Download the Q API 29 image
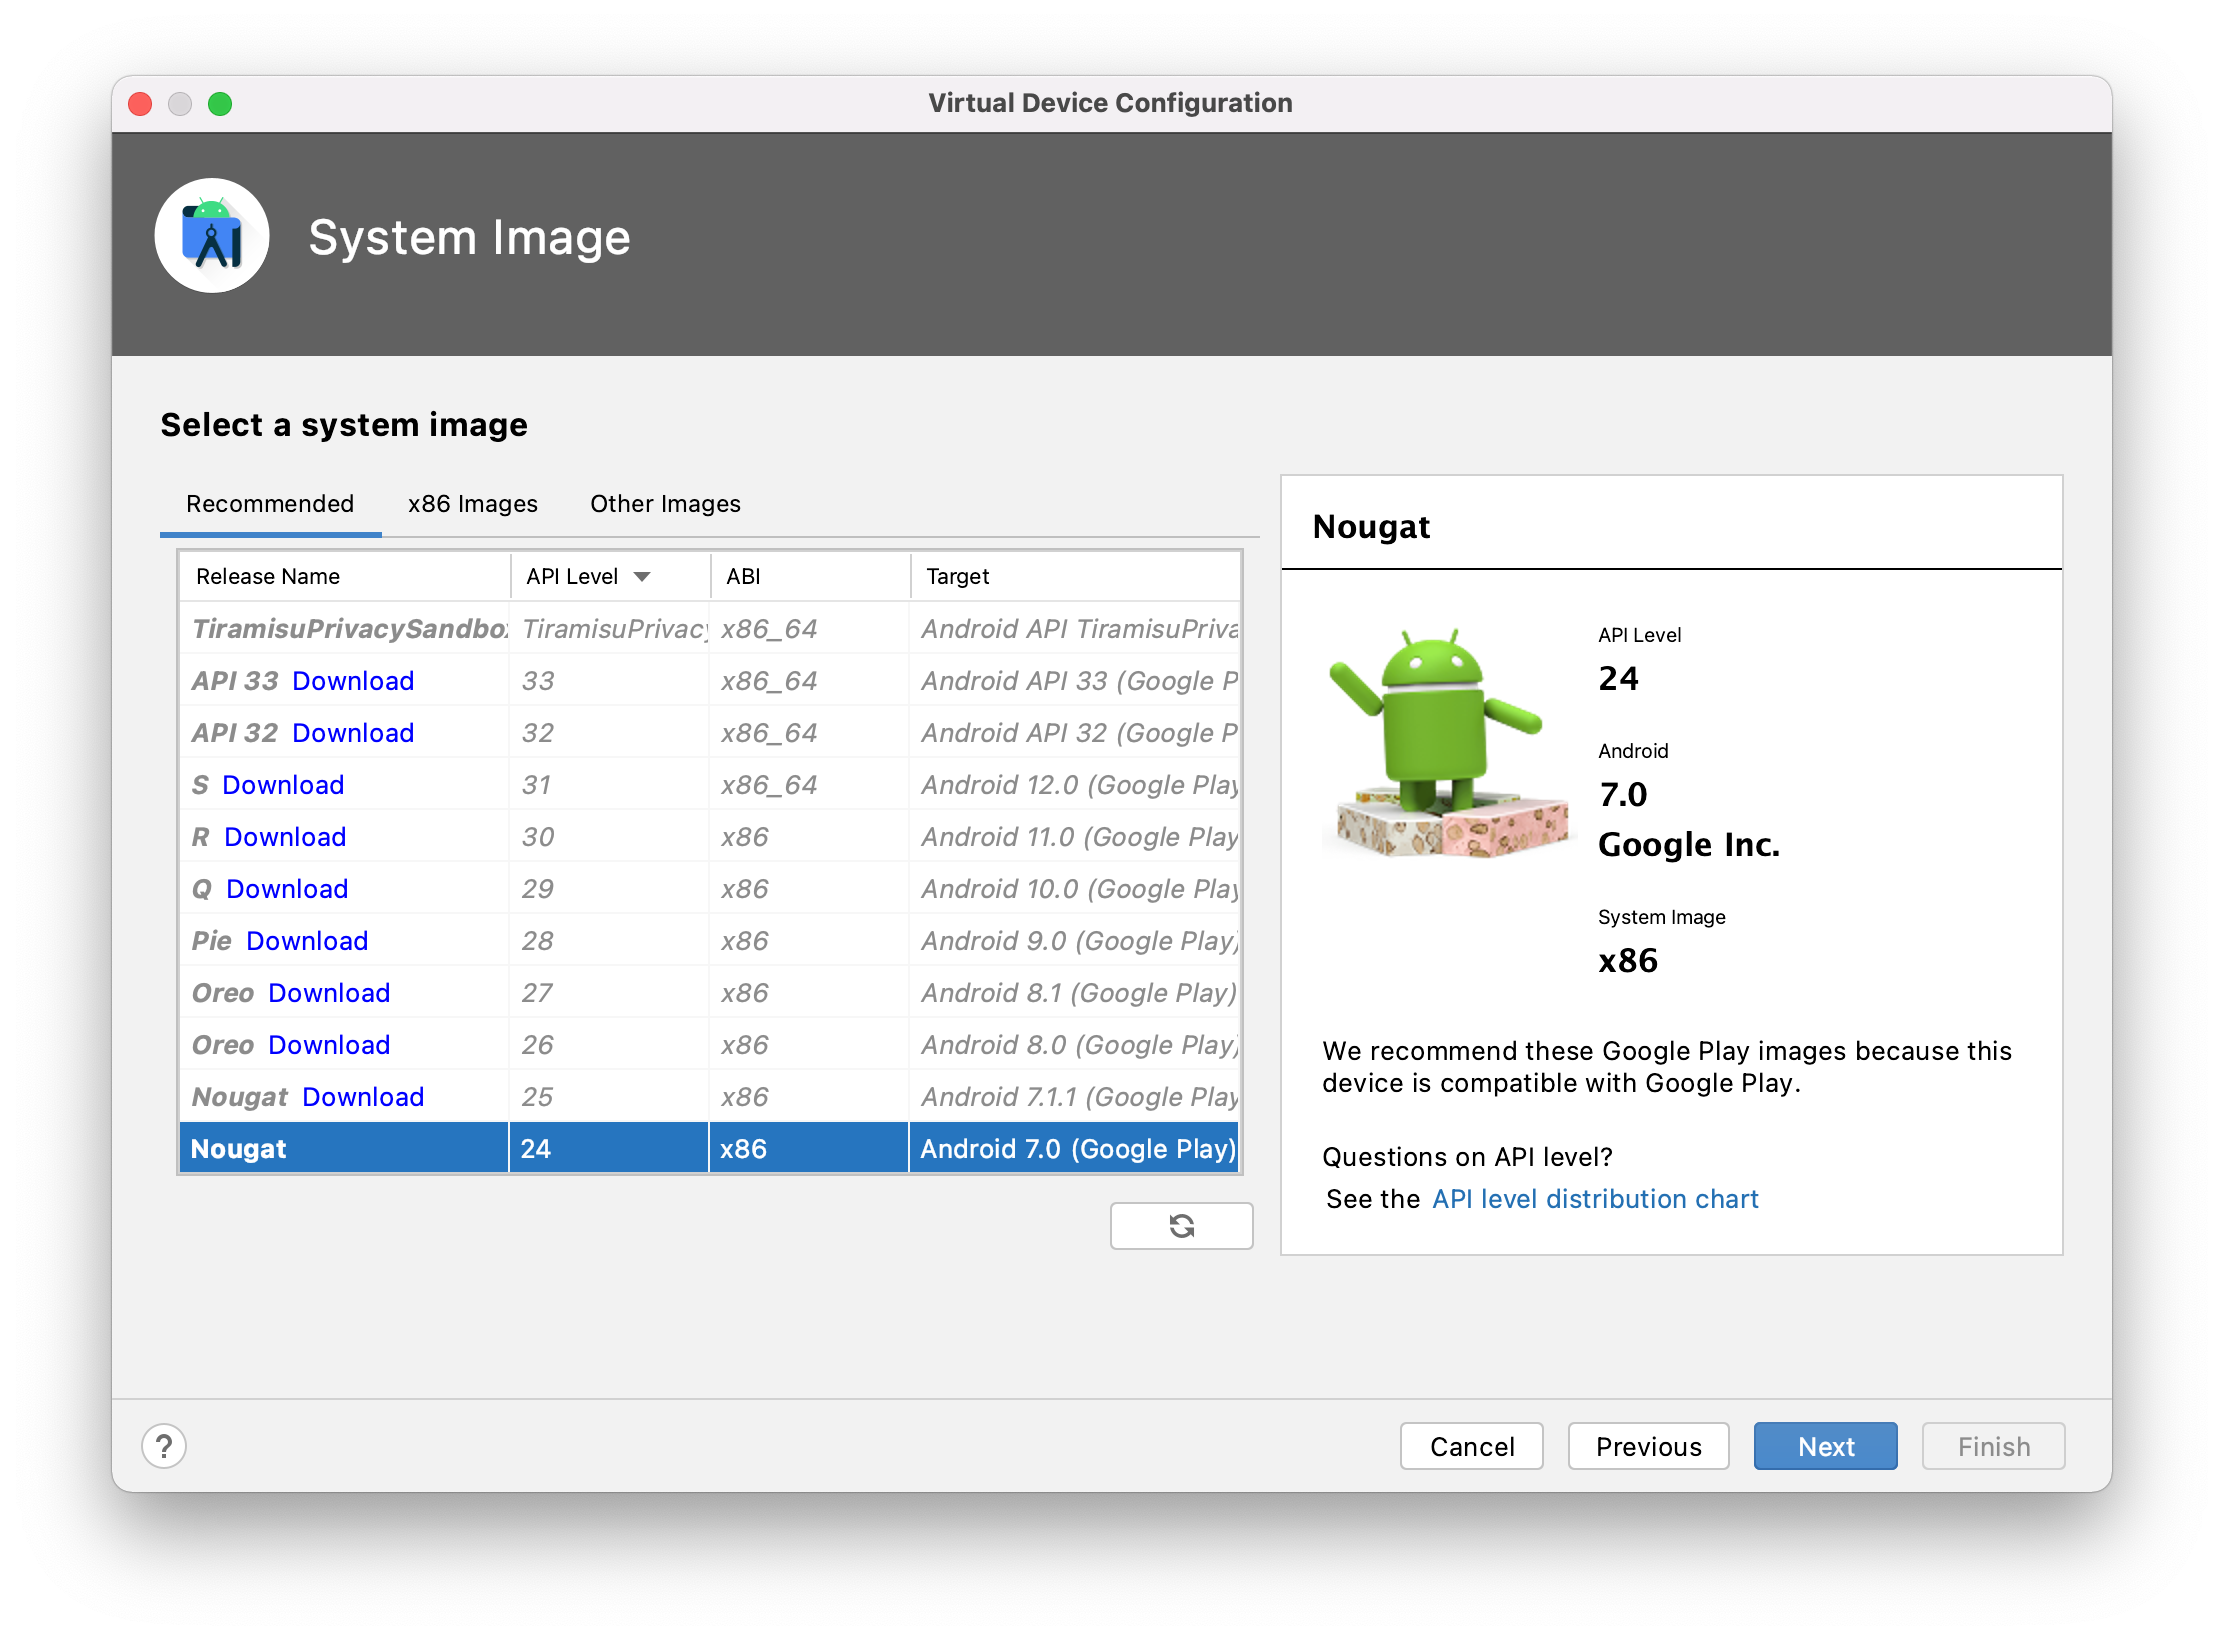 tap(287, 889)
